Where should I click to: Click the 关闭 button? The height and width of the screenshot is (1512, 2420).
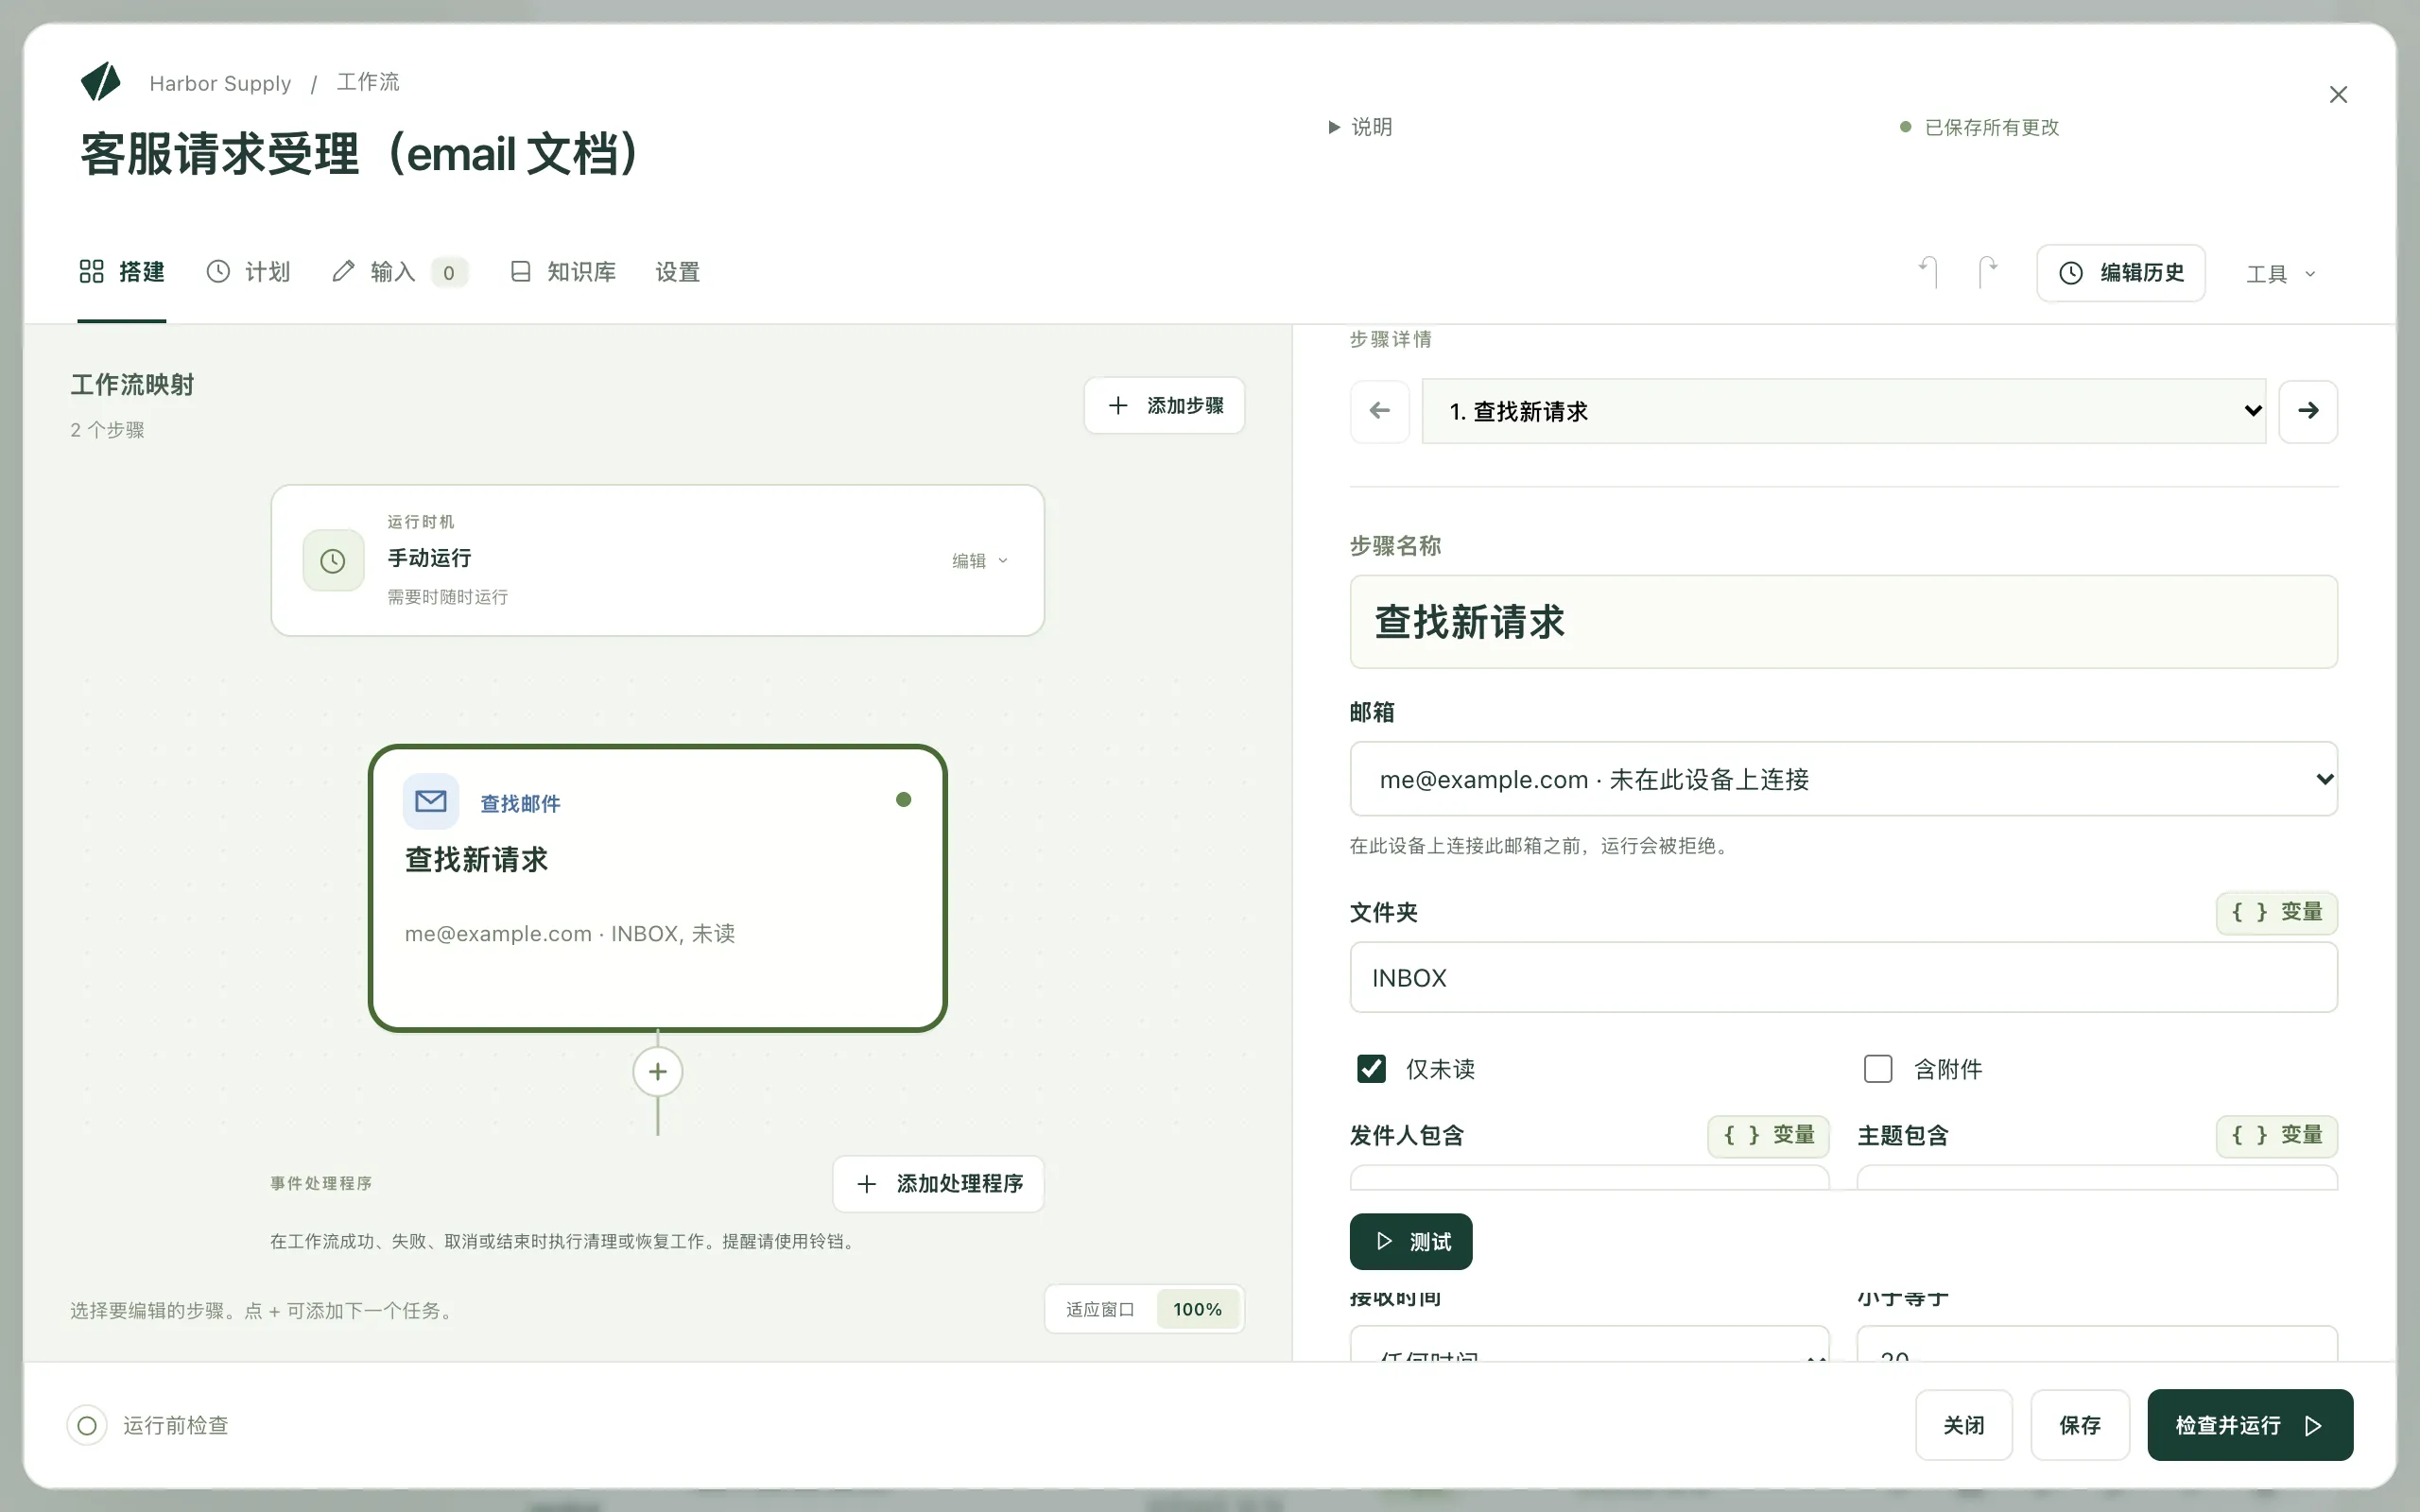pos(1963,1425)
